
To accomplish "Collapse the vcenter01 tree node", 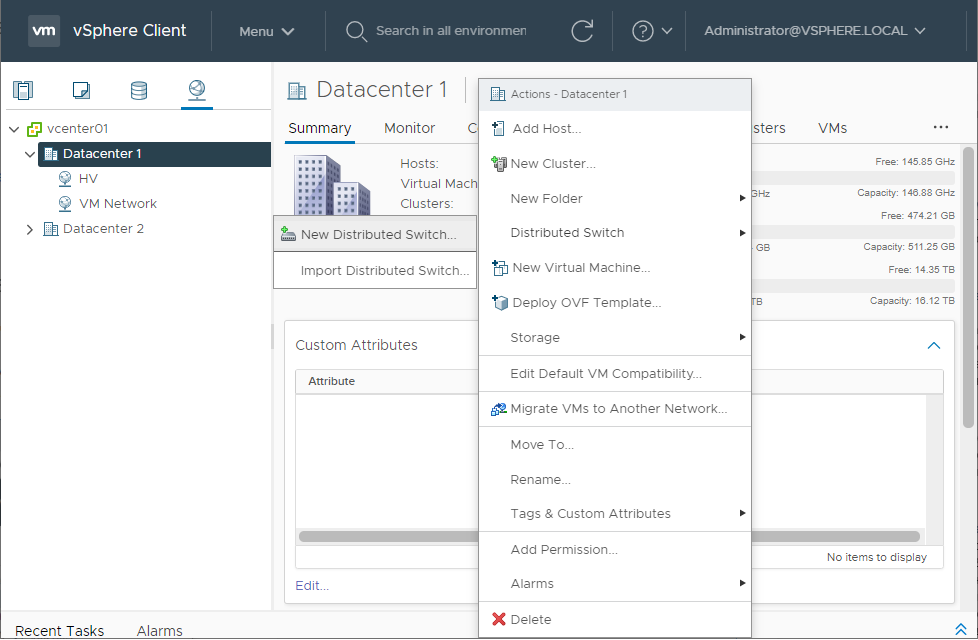I will (x=14, y=129).
